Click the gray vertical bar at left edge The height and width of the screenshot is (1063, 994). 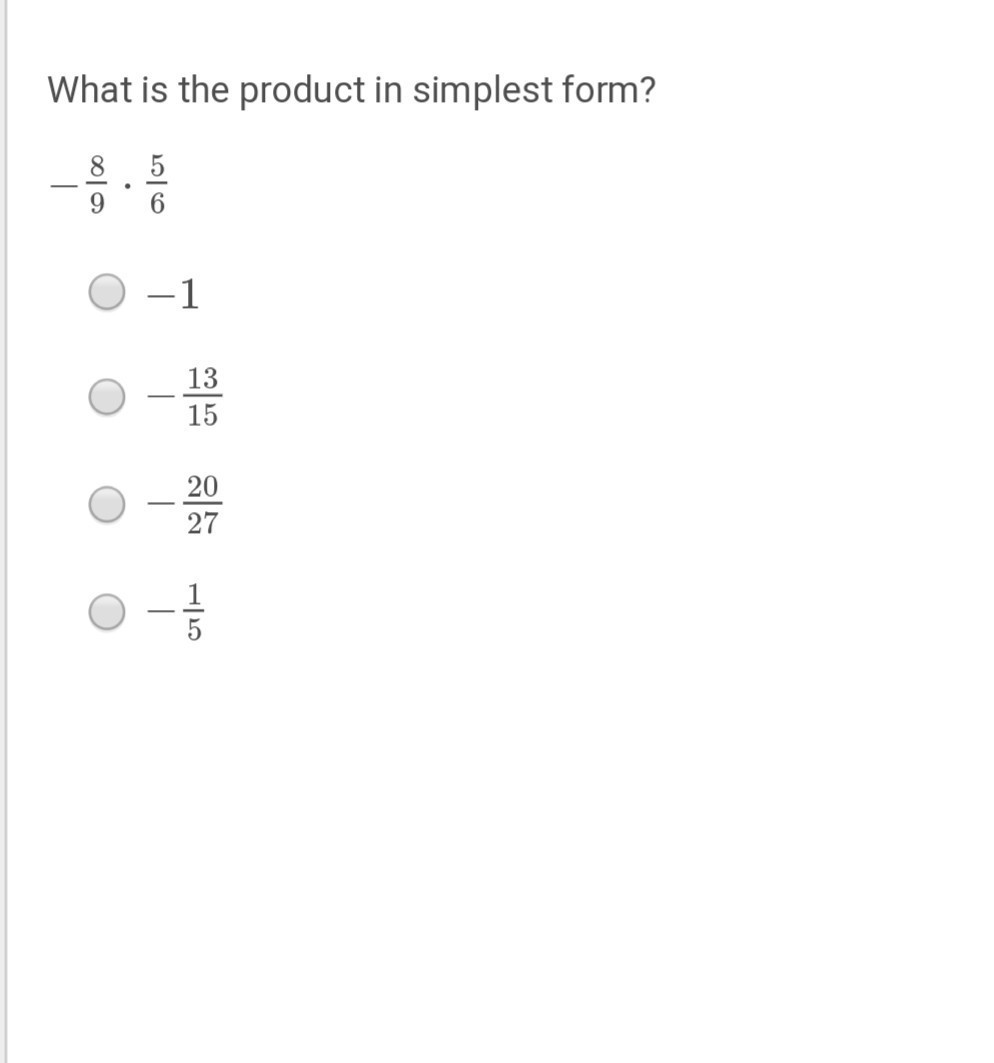point(5,532)
